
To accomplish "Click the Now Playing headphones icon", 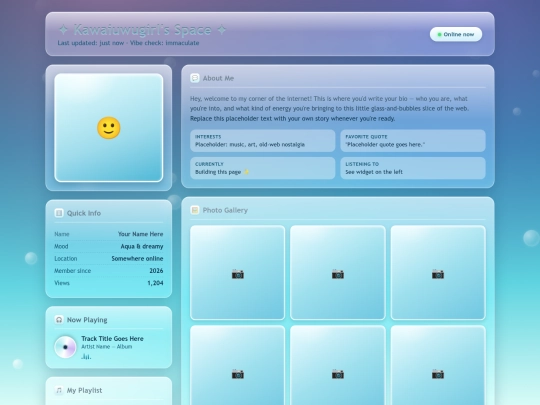I will click(59, 320).
